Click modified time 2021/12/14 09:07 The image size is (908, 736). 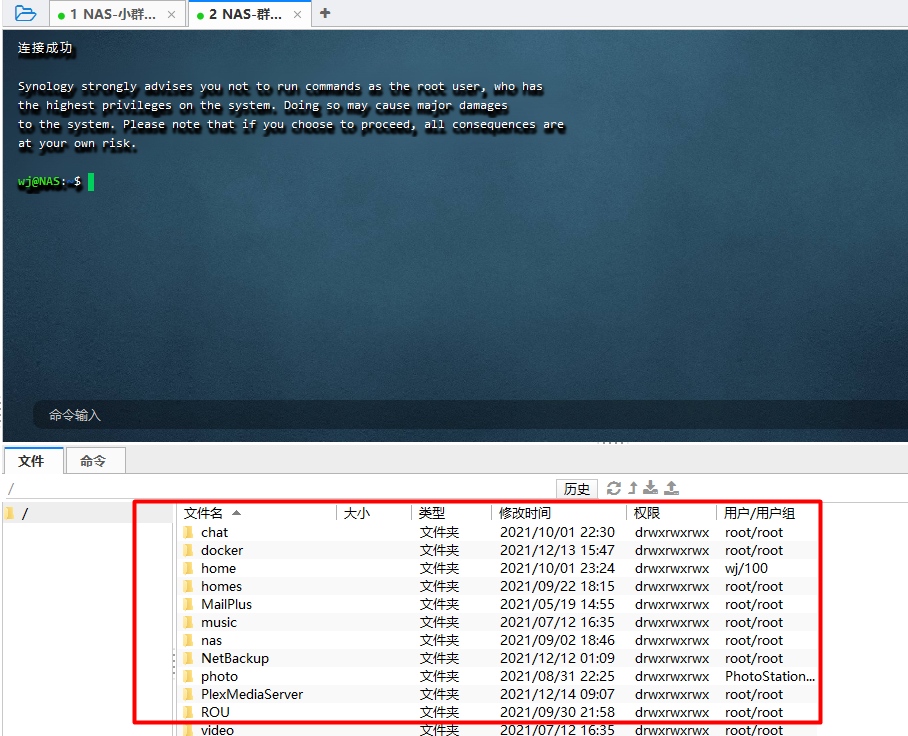click(557, 694)
